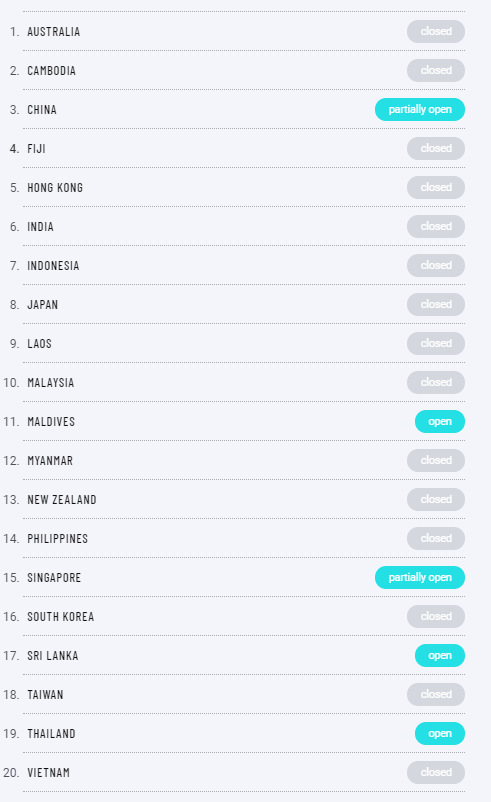Click the open badge beside Thailand
The height and width of the screenshot is (802, 491).
click(440, 733)
